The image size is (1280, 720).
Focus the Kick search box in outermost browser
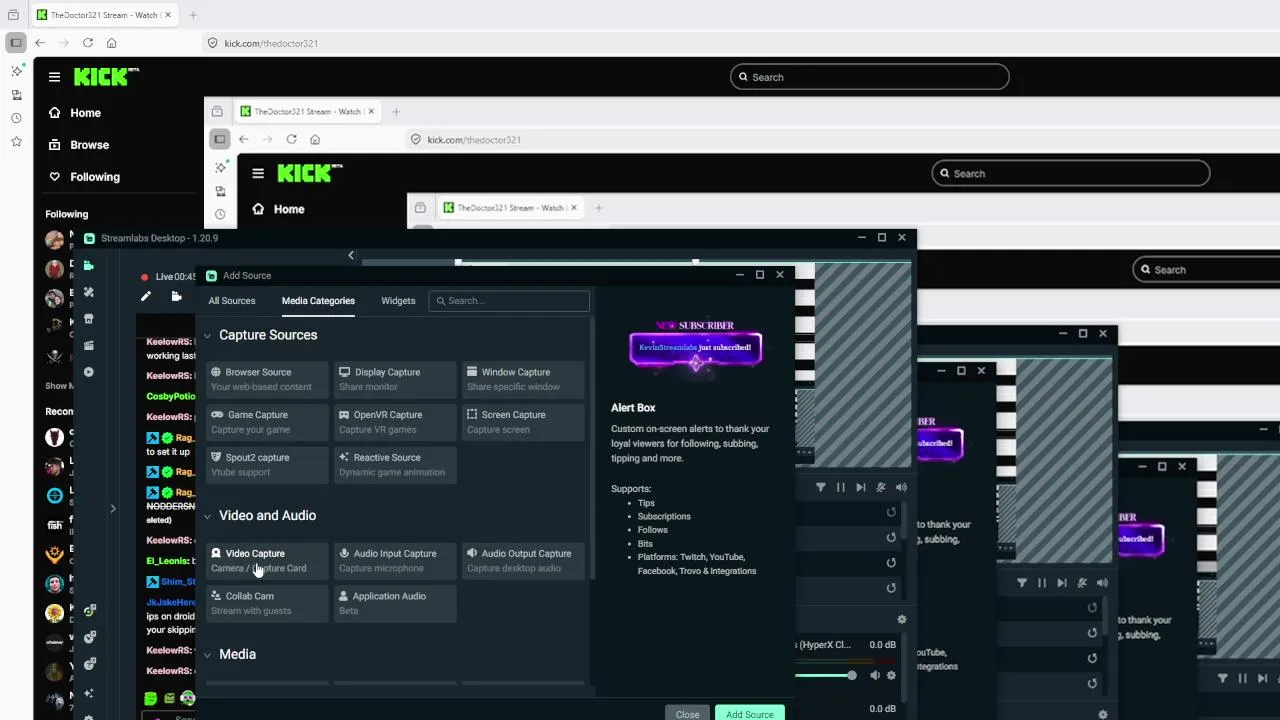pos(870,77)
